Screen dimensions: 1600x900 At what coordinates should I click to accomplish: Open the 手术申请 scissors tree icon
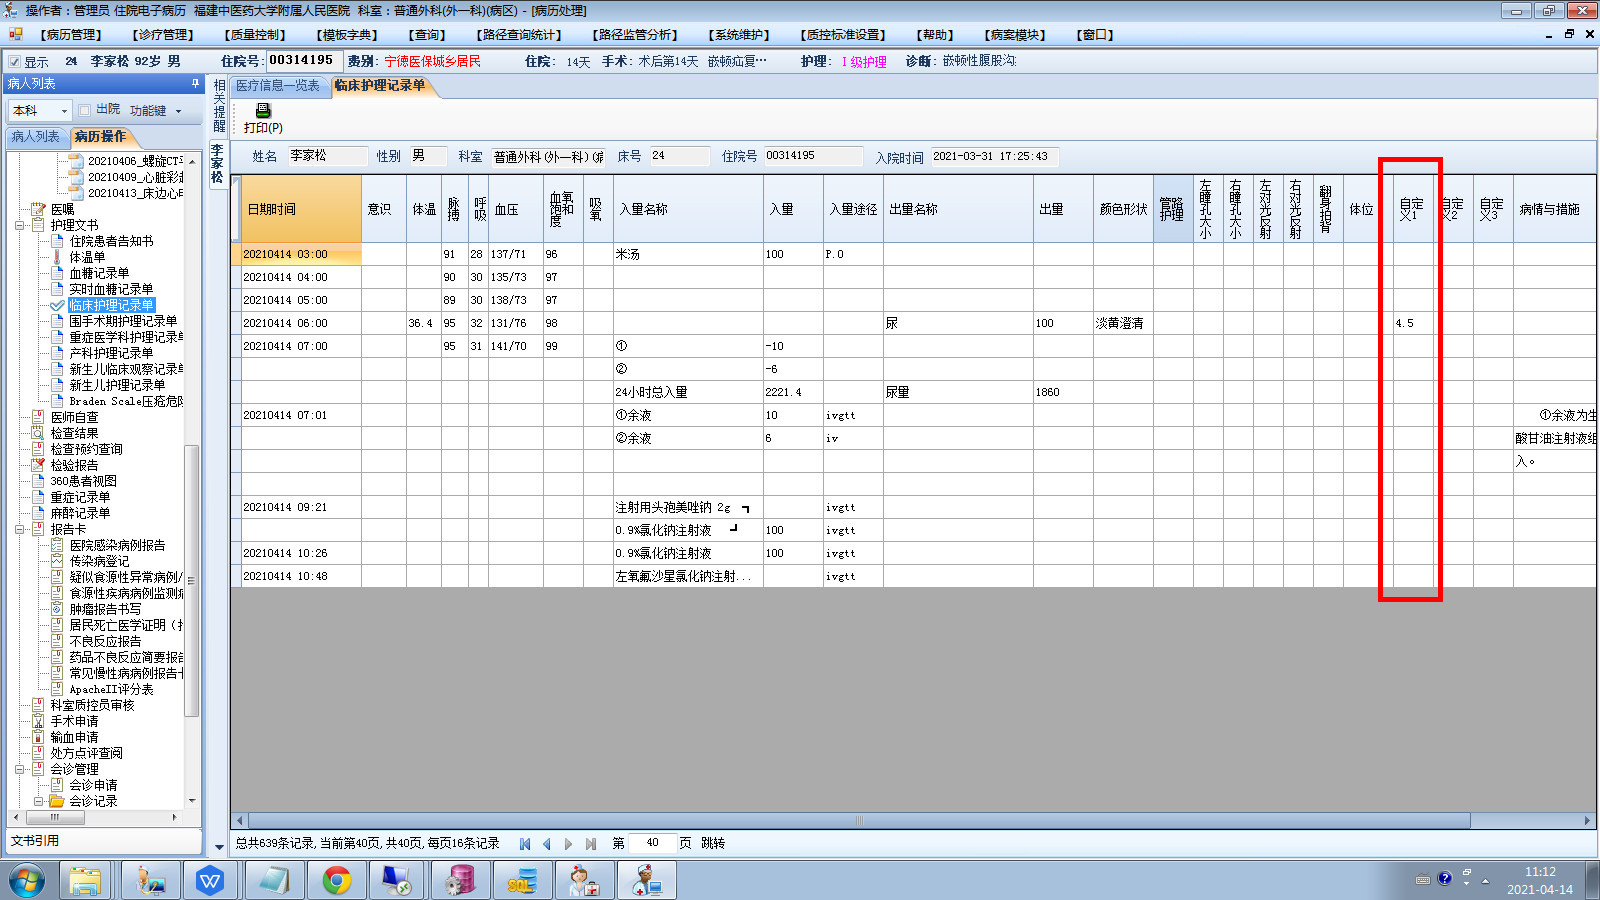click(x=38, y=721)
